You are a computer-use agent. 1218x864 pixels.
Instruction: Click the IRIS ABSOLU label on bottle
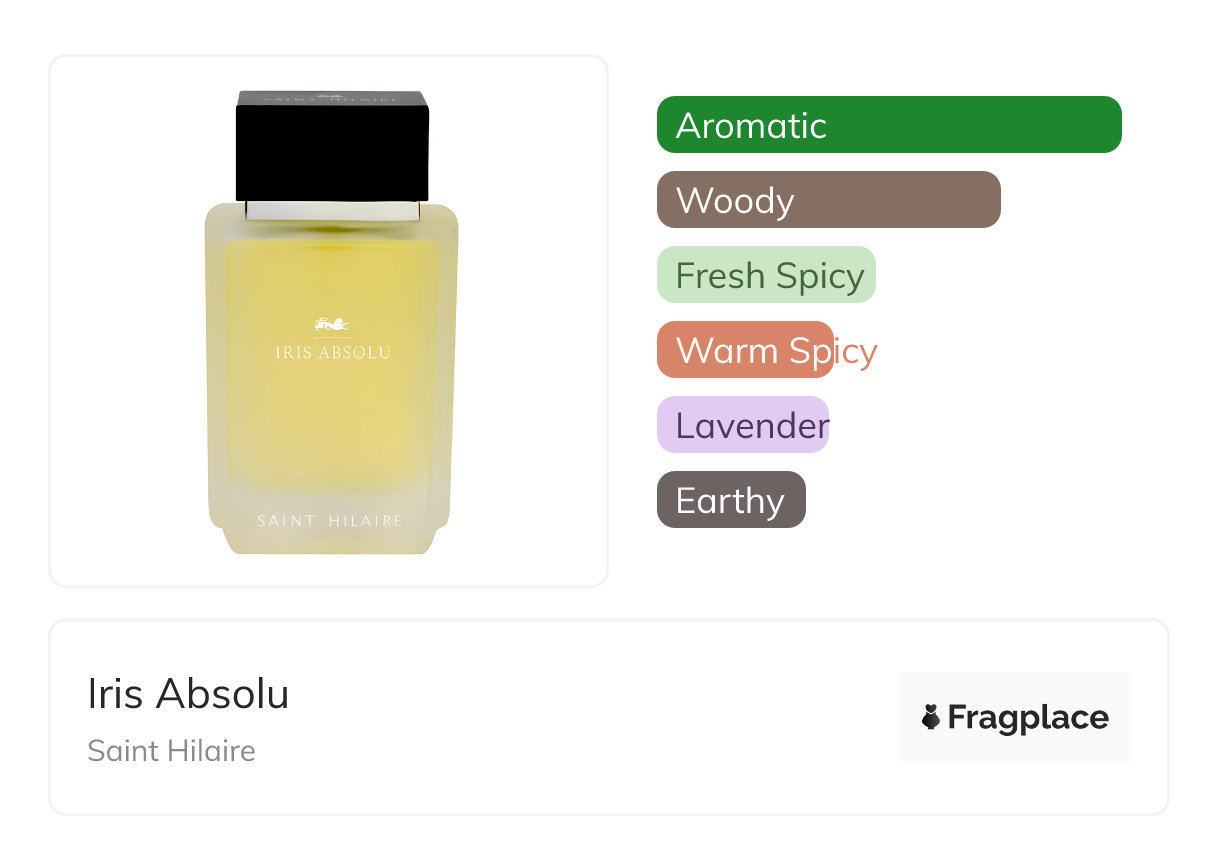click(x=332, y=353)
